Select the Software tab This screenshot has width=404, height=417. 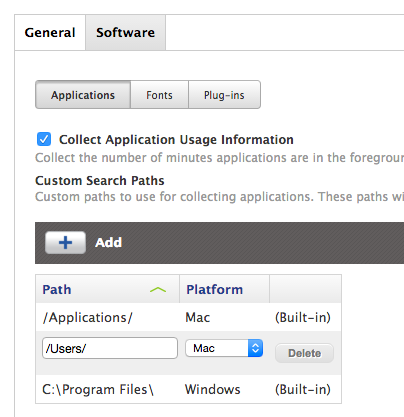126,33
